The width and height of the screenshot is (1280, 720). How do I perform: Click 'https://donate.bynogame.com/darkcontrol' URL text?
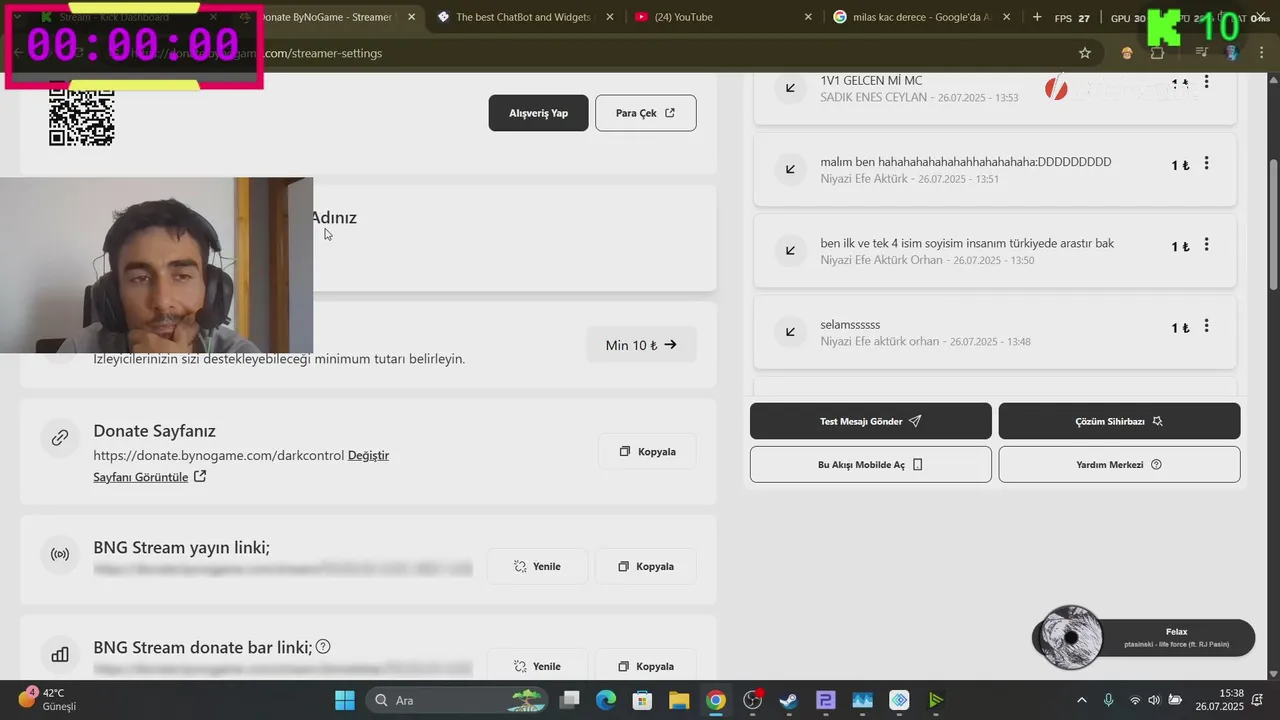[x=219, y=455]
